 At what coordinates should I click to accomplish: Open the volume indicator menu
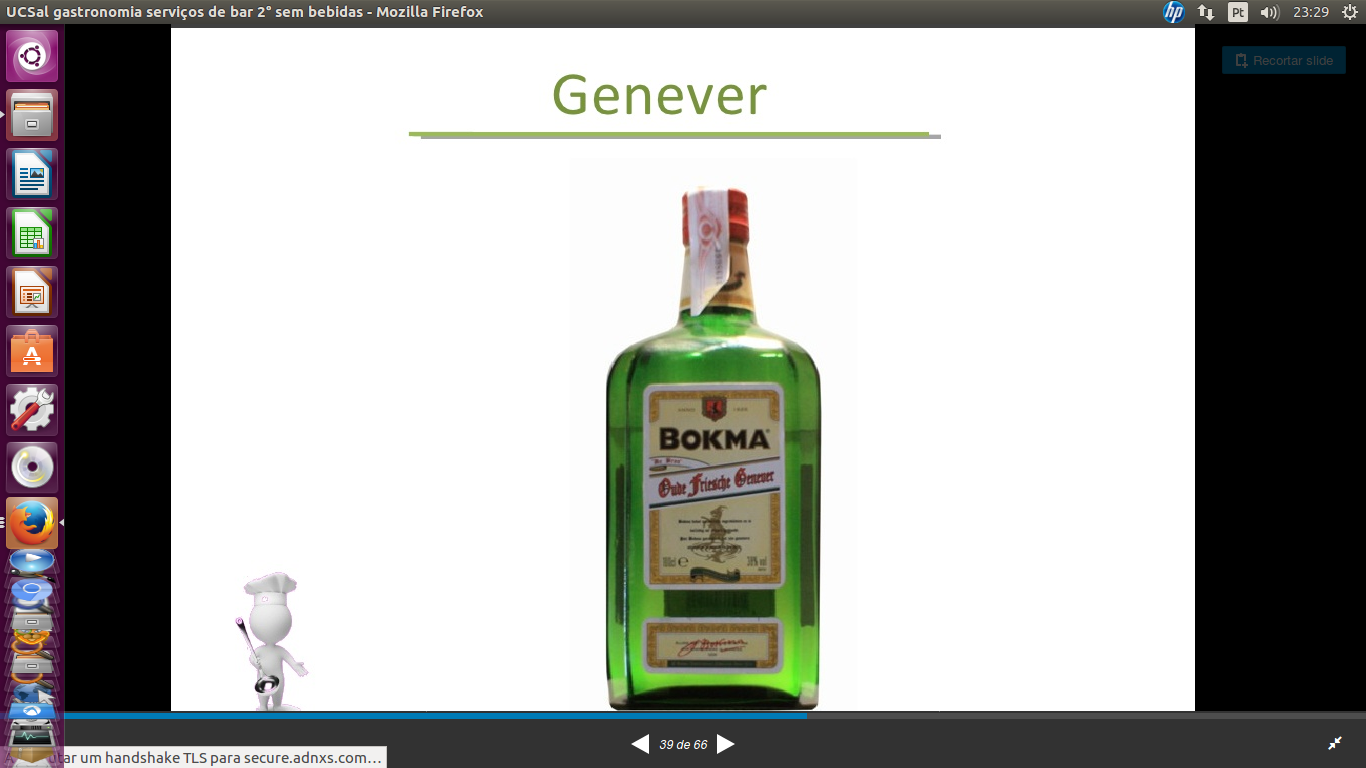(x=1269, y=12)
